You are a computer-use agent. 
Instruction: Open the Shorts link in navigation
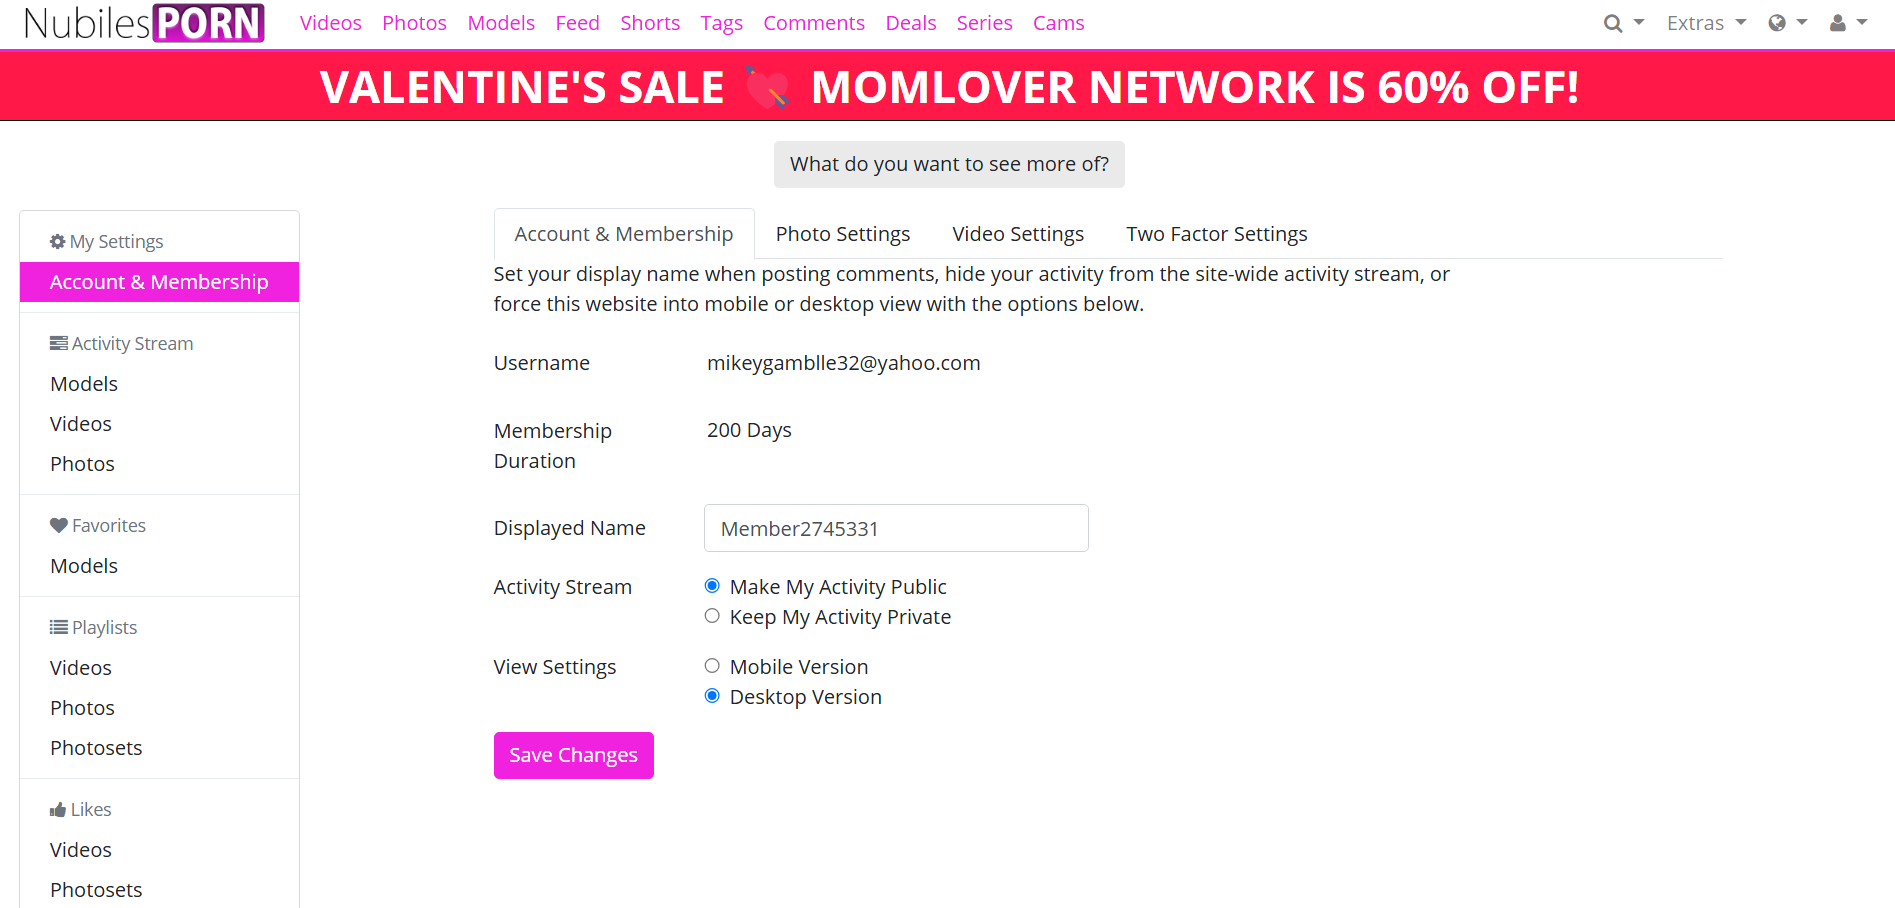[x=650, y=23]
